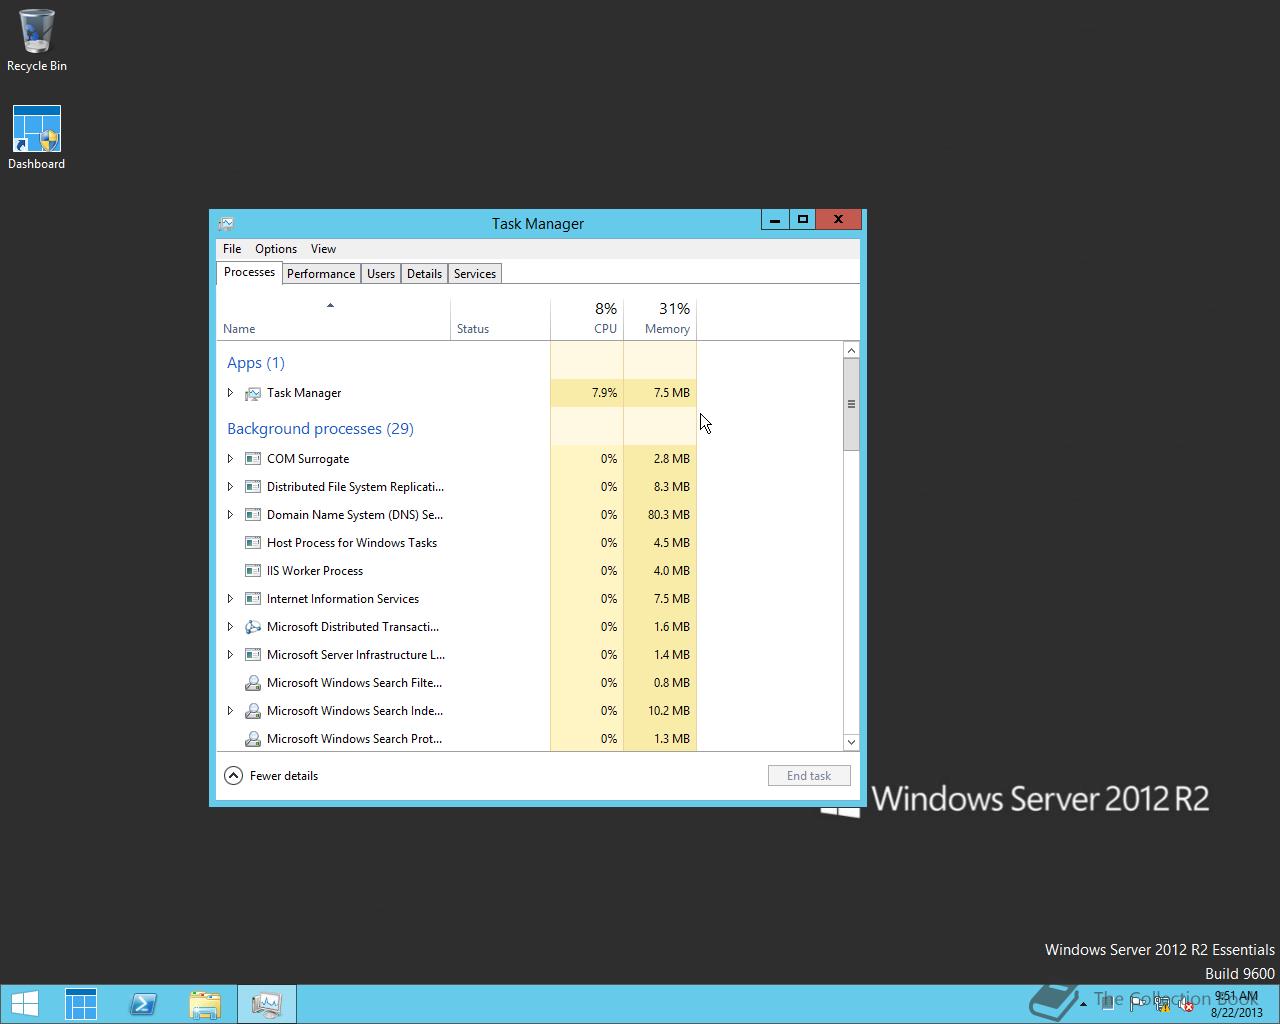Open File Explorer from the taskbar
Viewport: 1280px width, 1024px height.
(205, 1004)
